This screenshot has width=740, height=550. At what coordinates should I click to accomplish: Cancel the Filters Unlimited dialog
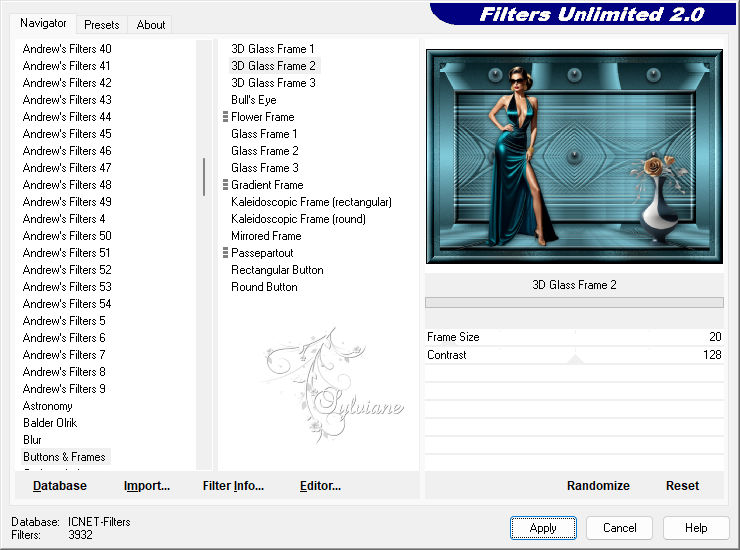[x=620, y=527]
